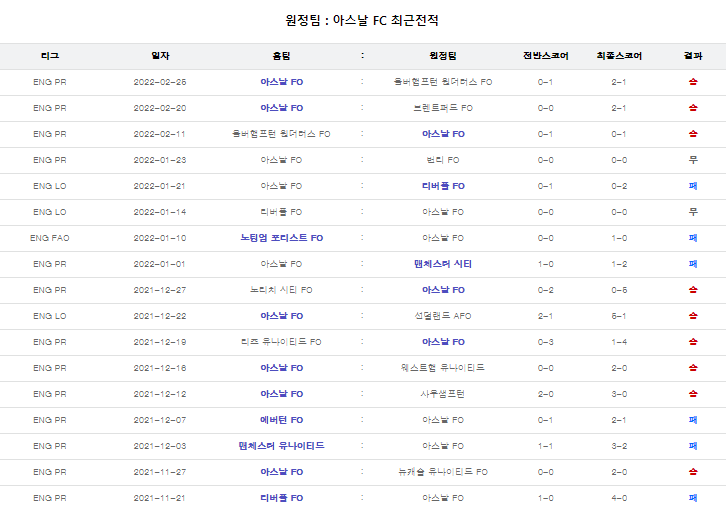The image size is (726, 508).
Task: Click 사우샘프턴 away team name
Action: [x=443, y=394]
